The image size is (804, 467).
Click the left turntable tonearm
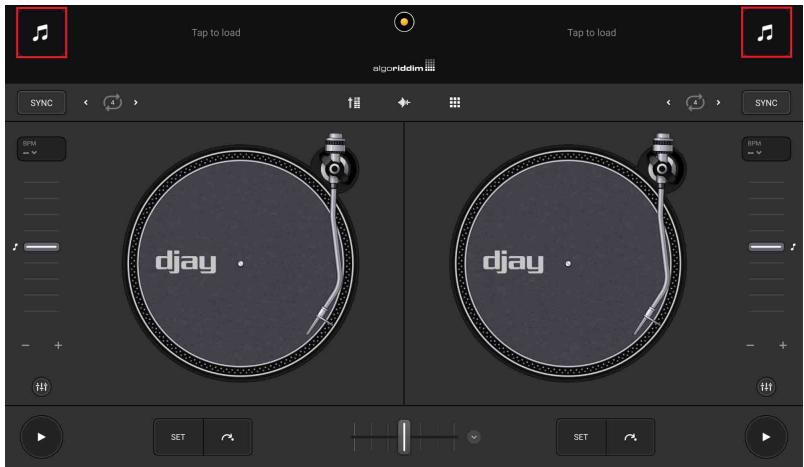pos(334,236)
